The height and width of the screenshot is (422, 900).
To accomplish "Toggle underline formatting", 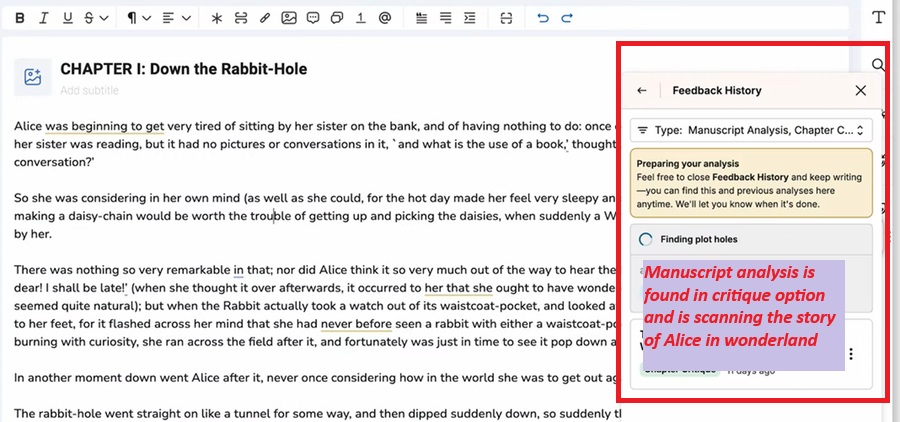I will [x=68, y=18].
